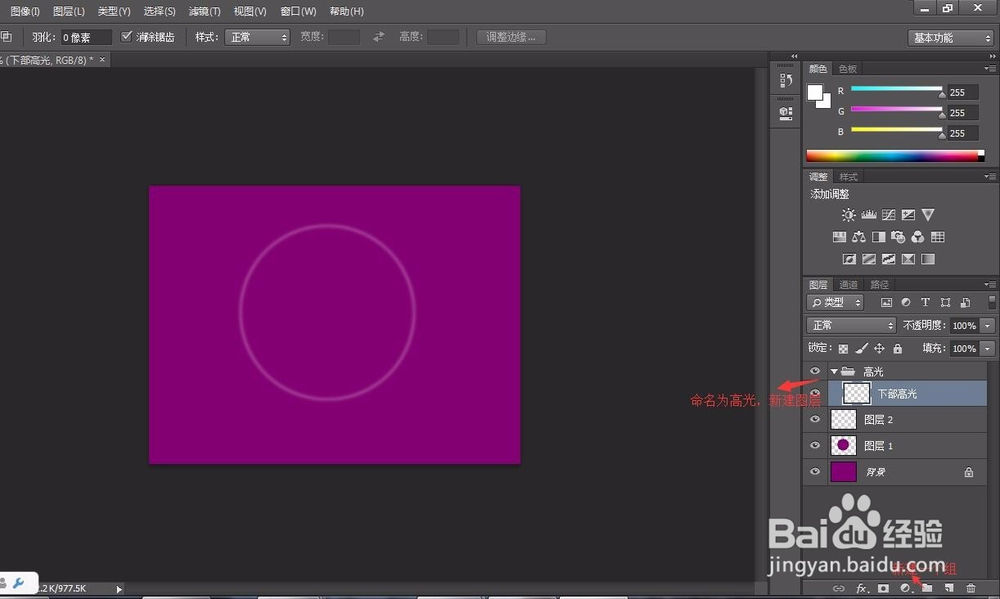This screenshot has width=1000, height=599.
Task: Switch to the 通道 tab
Action: 848,285
